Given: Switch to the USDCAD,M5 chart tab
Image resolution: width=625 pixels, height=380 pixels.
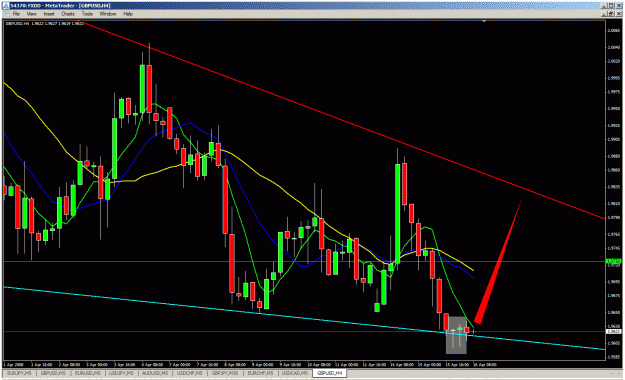Looking at the screenshot, I should click(295, 373).
